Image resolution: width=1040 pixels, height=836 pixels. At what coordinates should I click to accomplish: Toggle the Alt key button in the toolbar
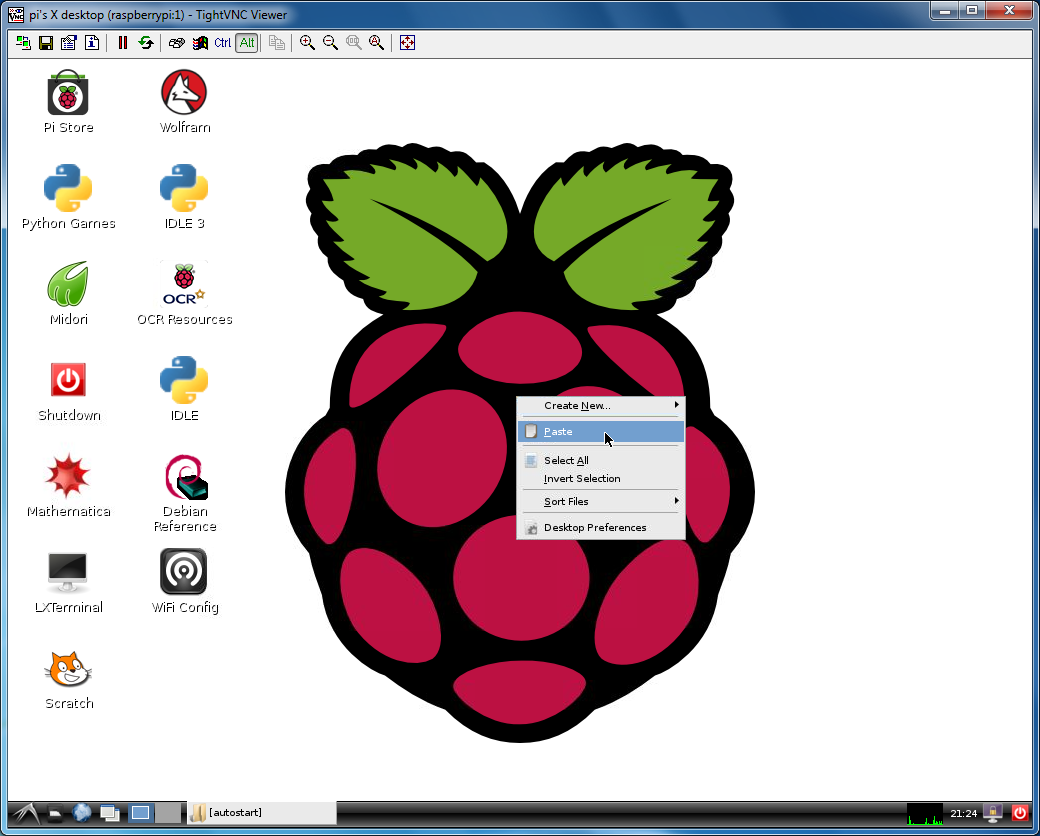(x=247, y=43)
